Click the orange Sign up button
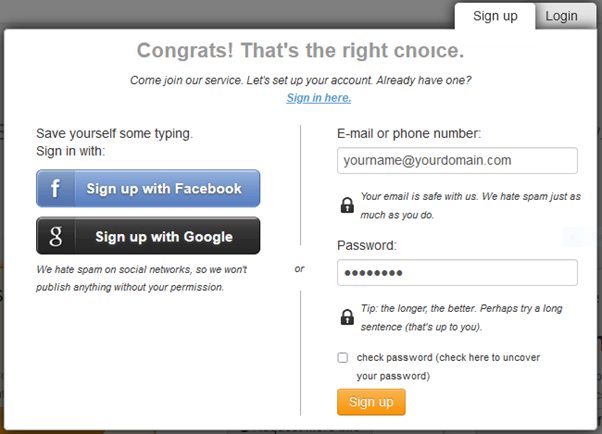This screenshot has height=434, width=602. click(371, 402)
